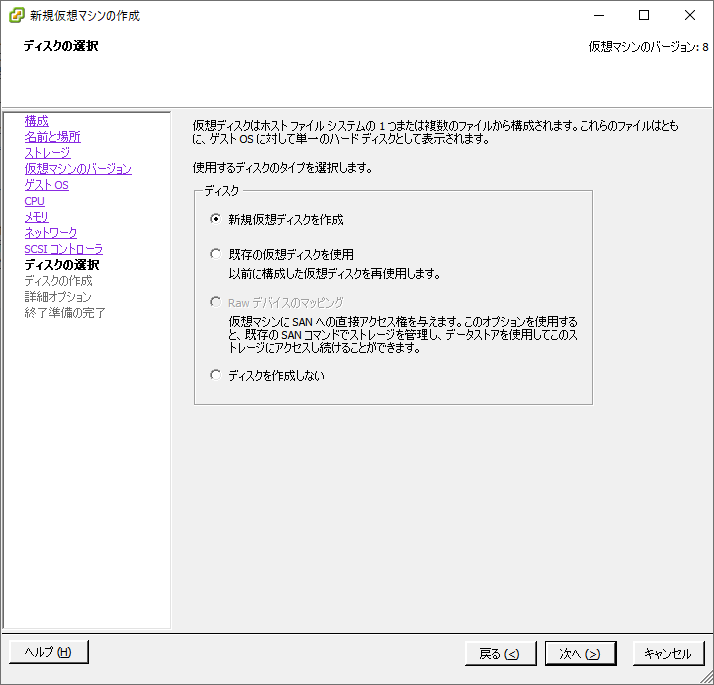
Task: Click the greyed 終了準備の完了 step
Action: pyautogui.click(x=65, y=312)
